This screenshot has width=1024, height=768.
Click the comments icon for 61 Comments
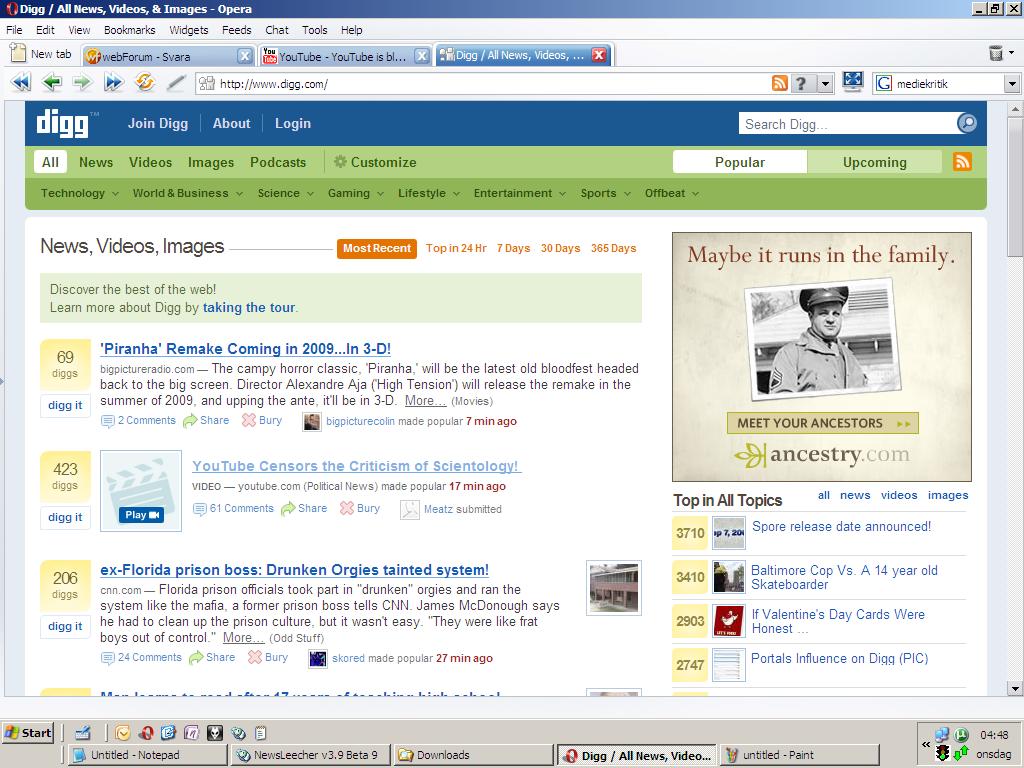coord(199,509)
